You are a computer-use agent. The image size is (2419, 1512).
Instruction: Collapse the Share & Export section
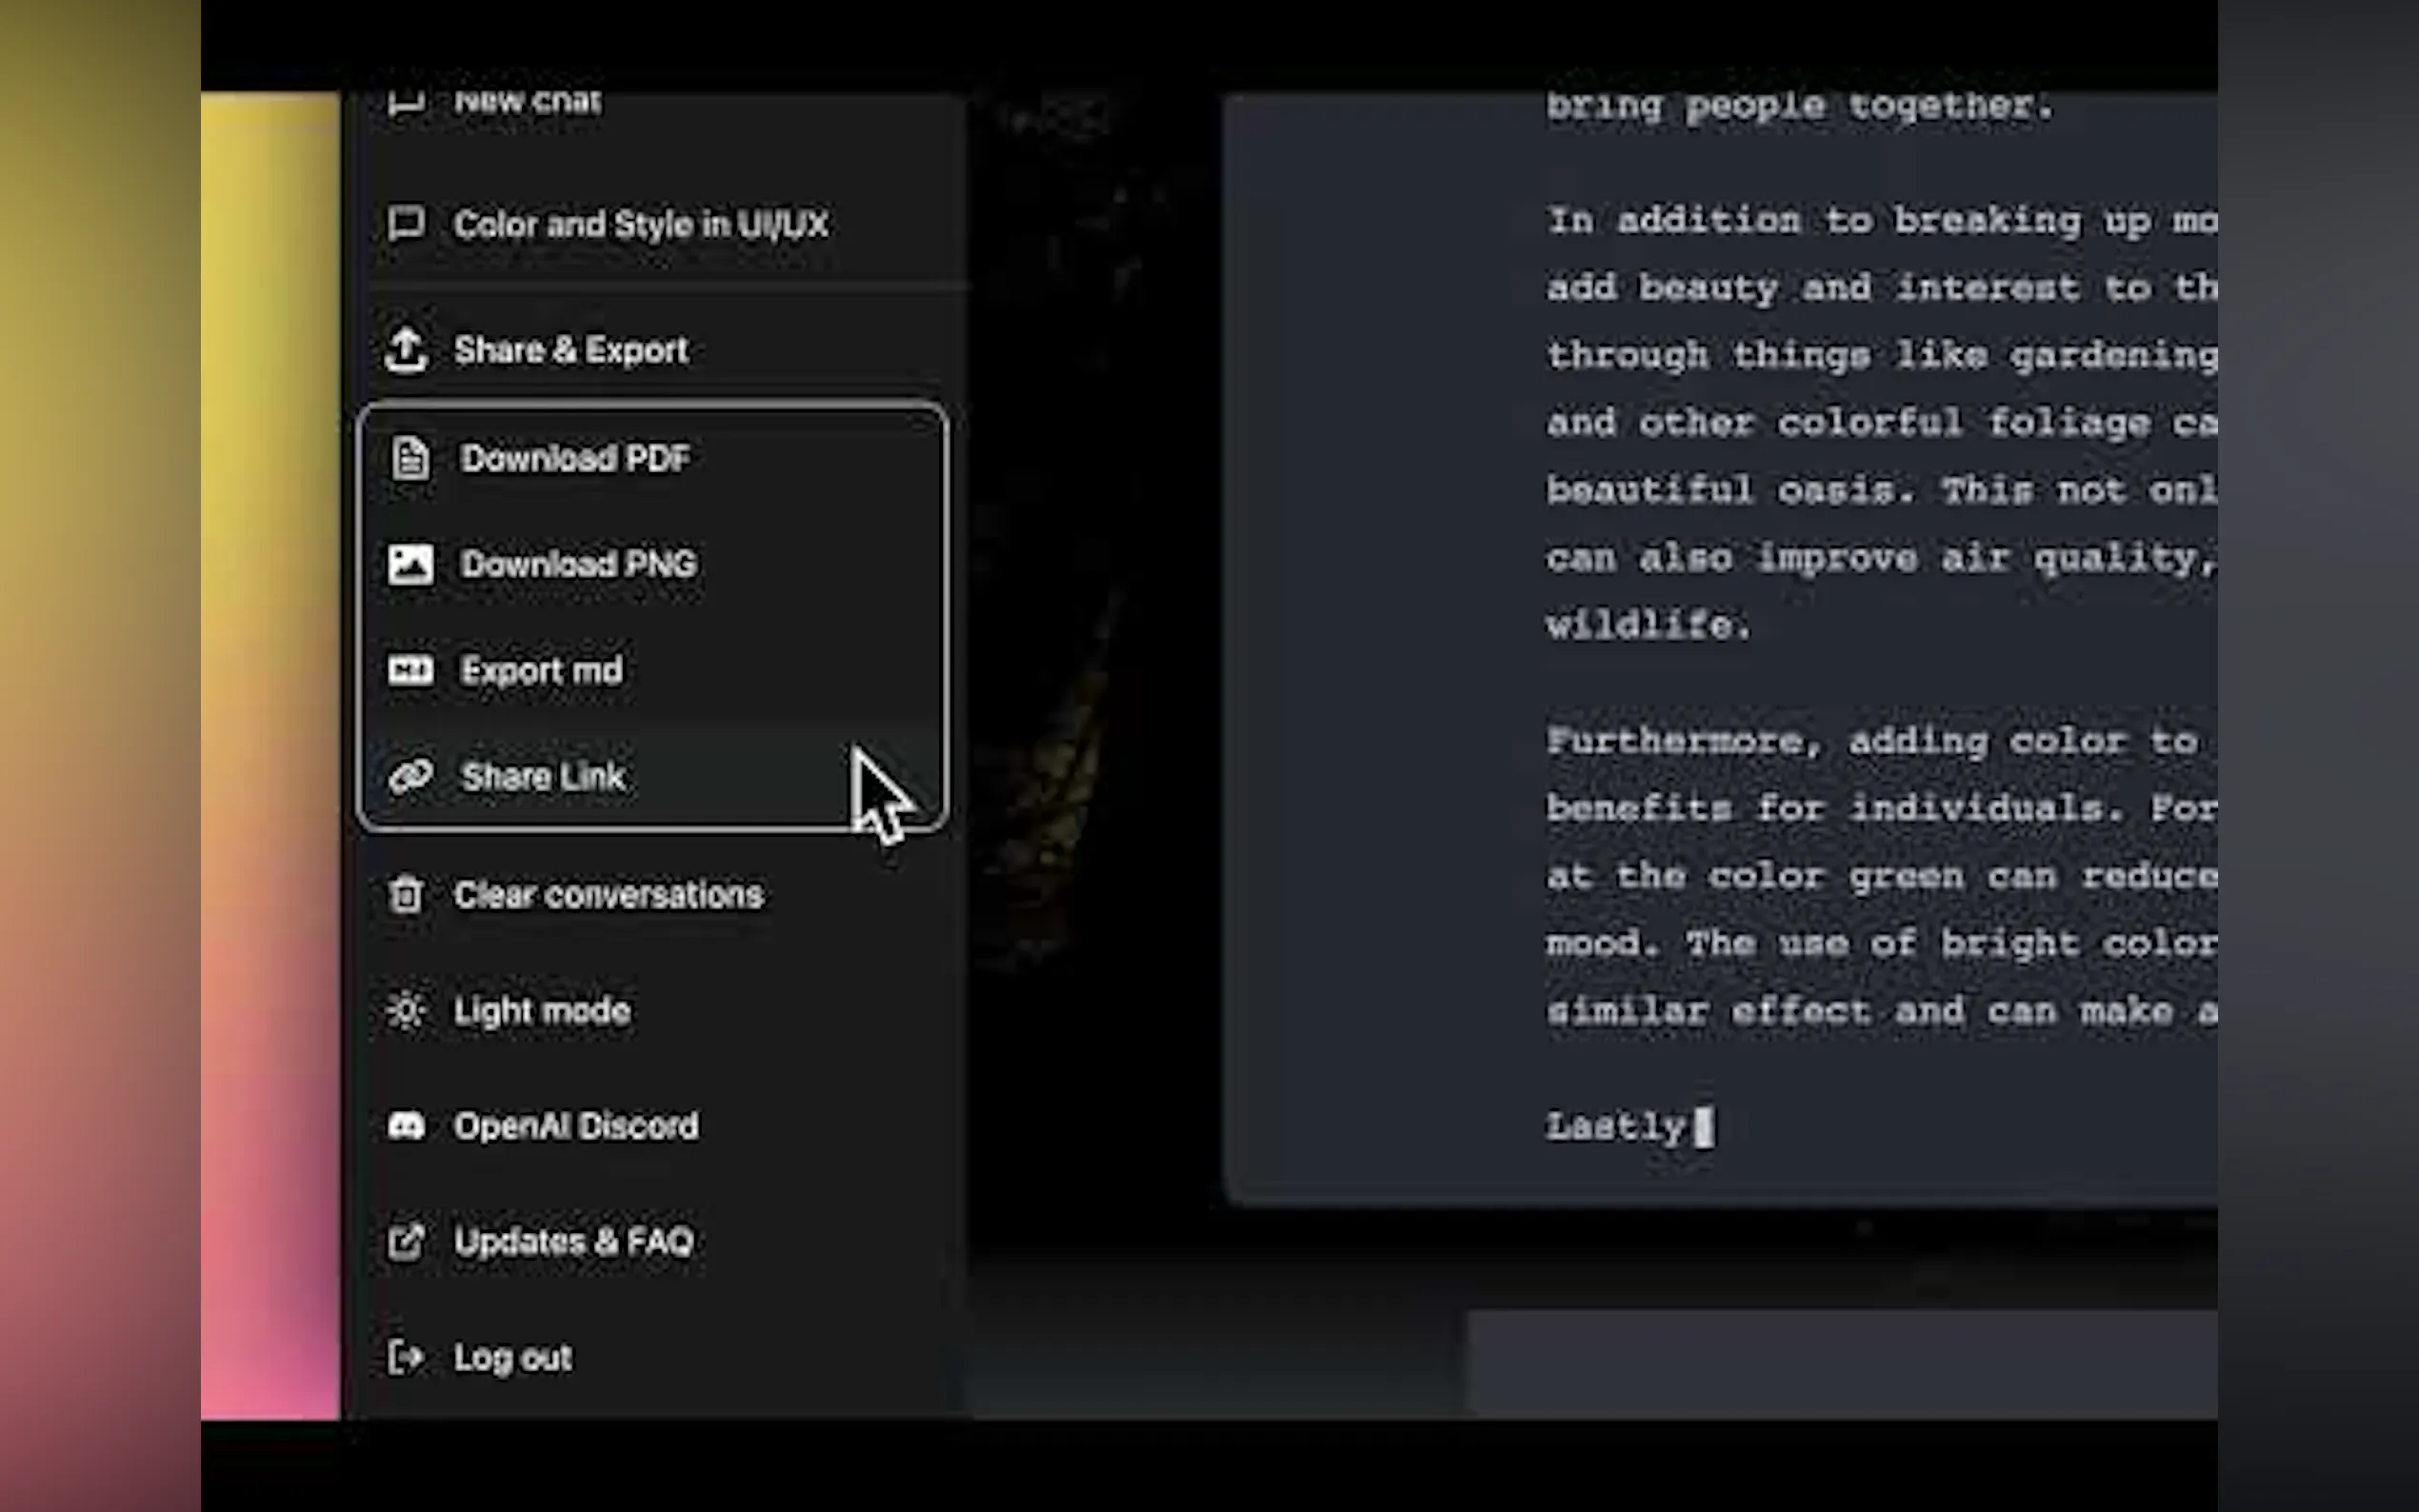tap(570, 350)
